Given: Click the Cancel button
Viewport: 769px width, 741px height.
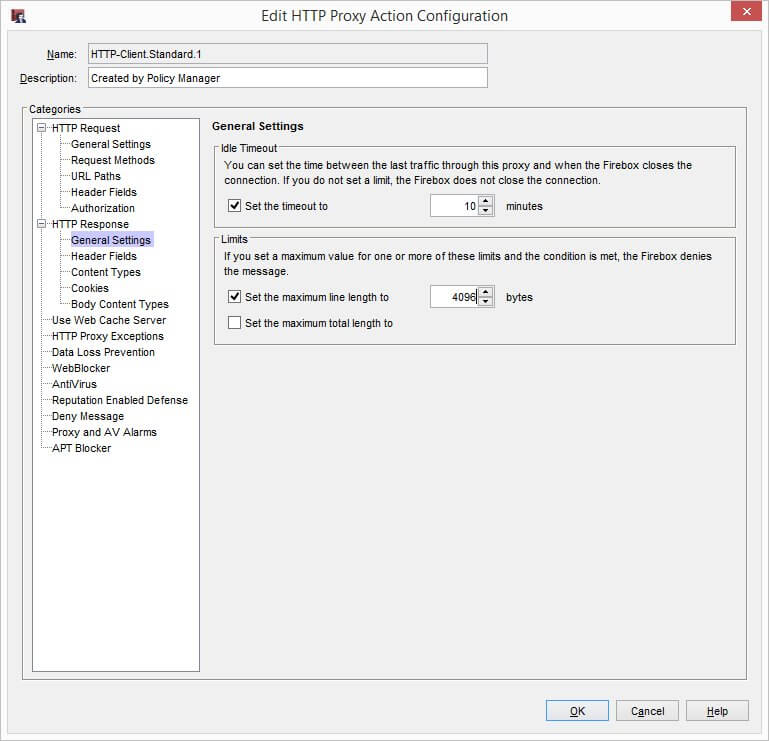Looking at the screenshot, I should 647,711.
